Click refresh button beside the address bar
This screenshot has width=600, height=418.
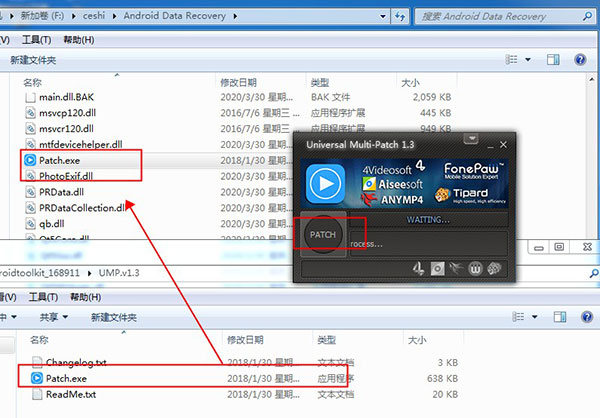(x=400, y=16)
